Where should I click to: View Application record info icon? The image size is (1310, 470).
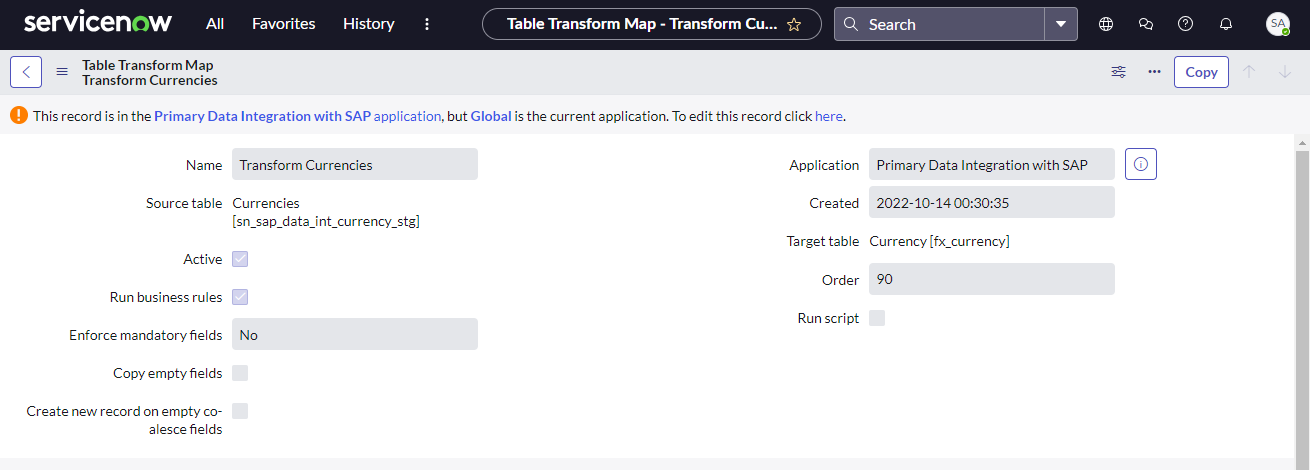1141,164
